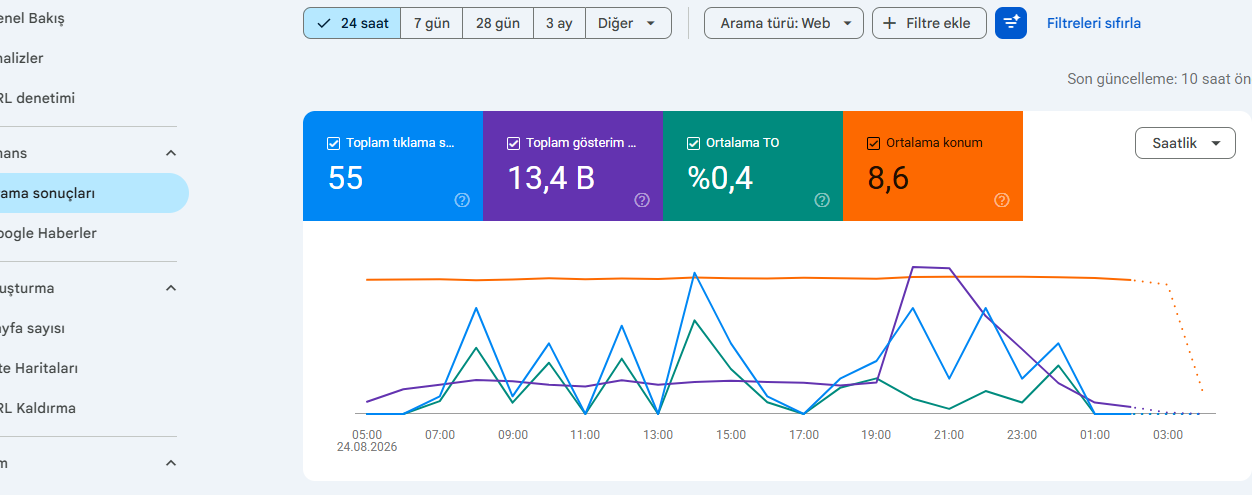Screen dimensions: 1252x495
Task: Click the Filtreleri sıfırla link
Action: [x=1094, y=23]
